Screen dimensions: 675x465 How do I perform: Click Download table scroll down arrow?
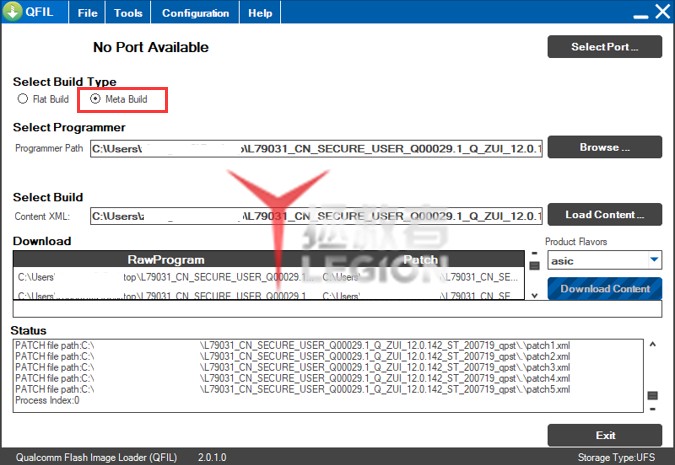(x=534, y=296)
